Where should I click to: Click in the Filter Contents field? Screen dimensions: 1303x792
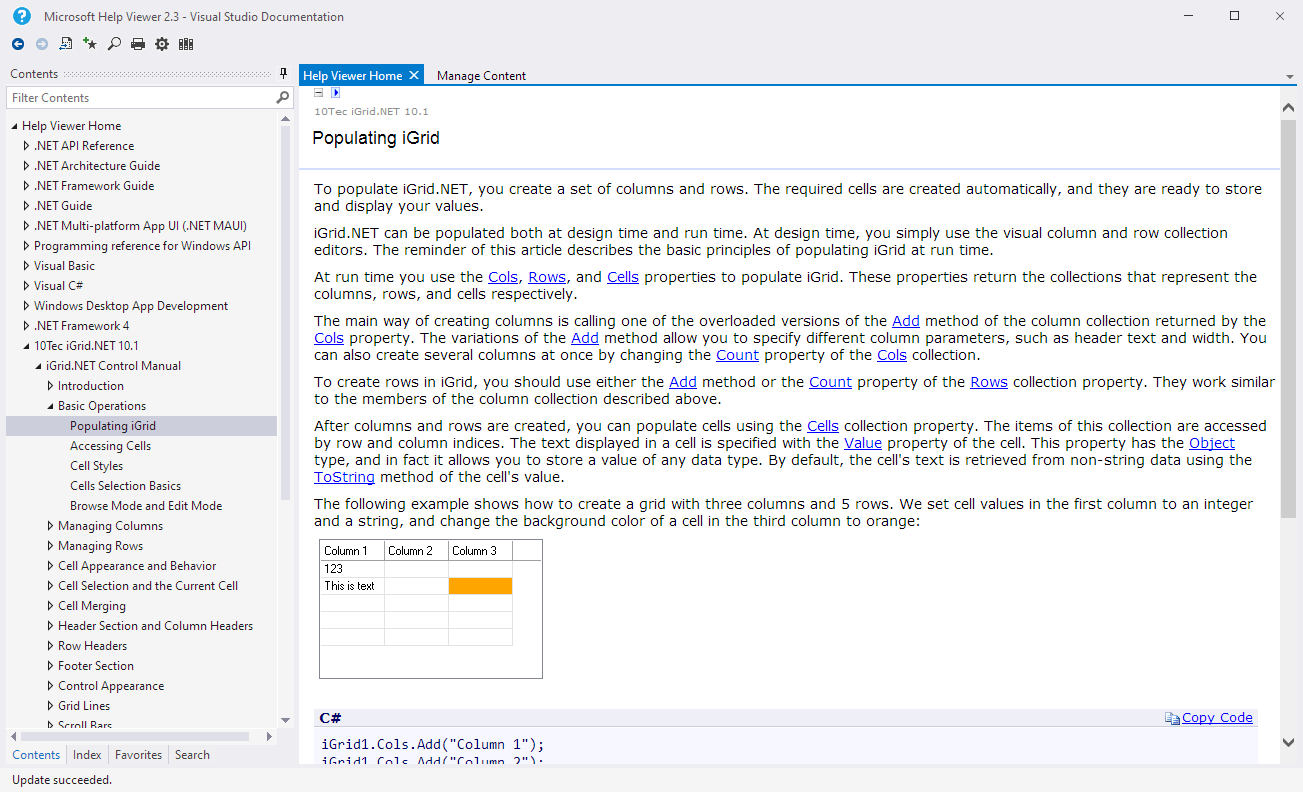tap(140, 97)
